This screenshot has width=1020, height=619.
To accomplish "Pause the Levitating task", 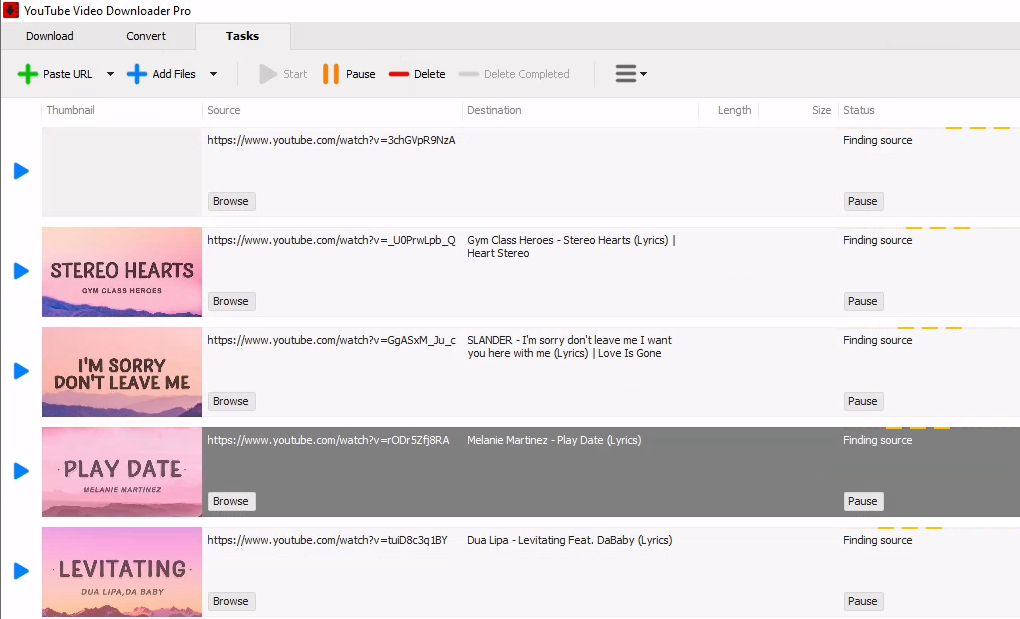I will [863, 602].
